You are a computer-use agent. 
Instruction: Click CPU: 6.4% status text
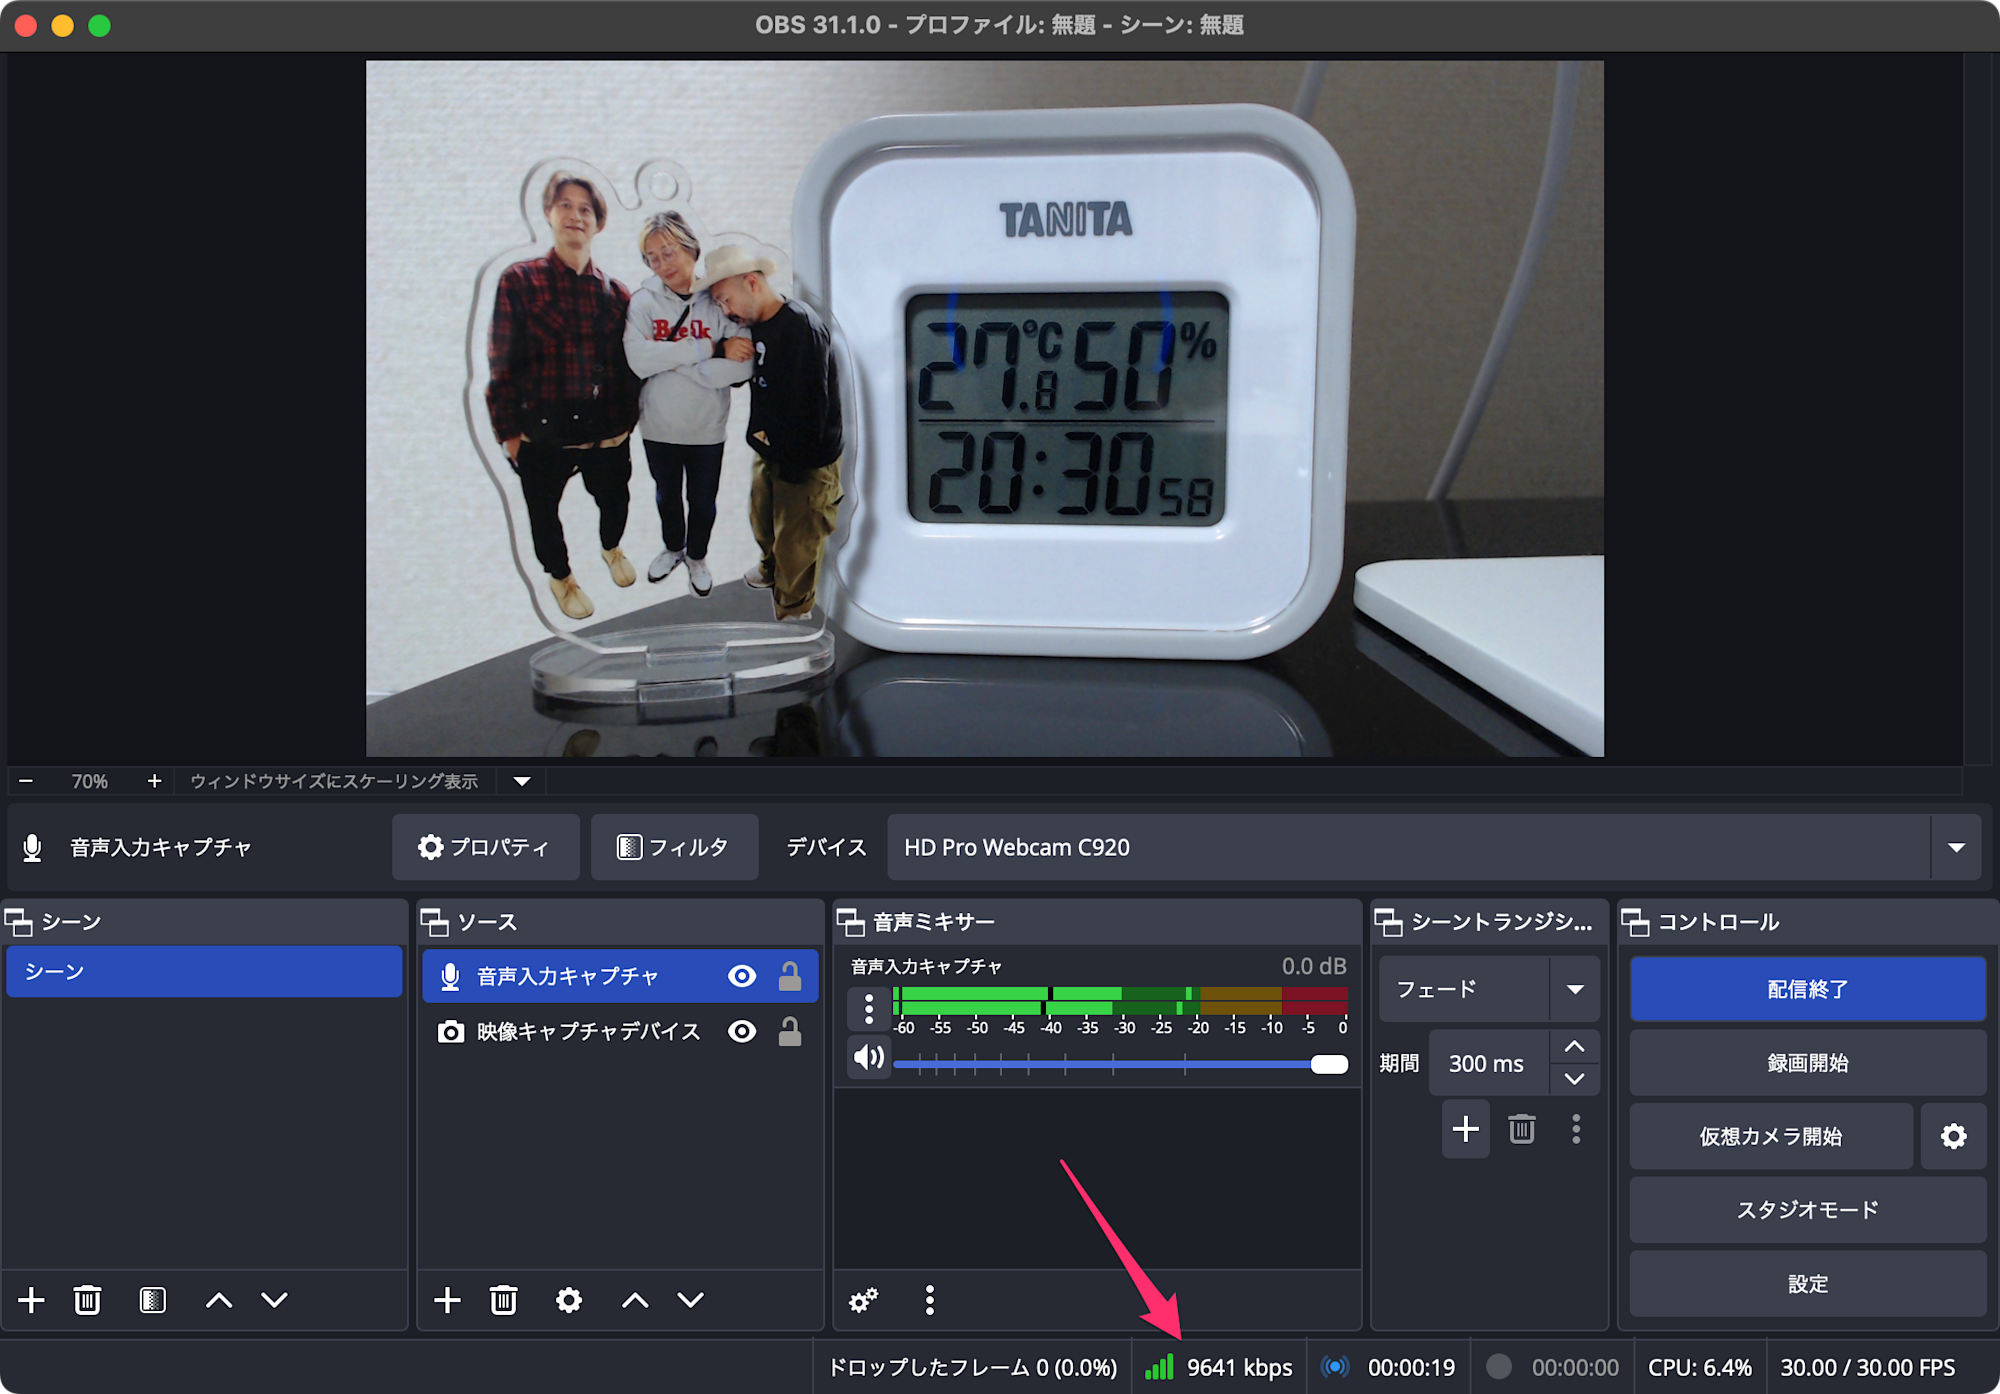pos(1699,1367)
